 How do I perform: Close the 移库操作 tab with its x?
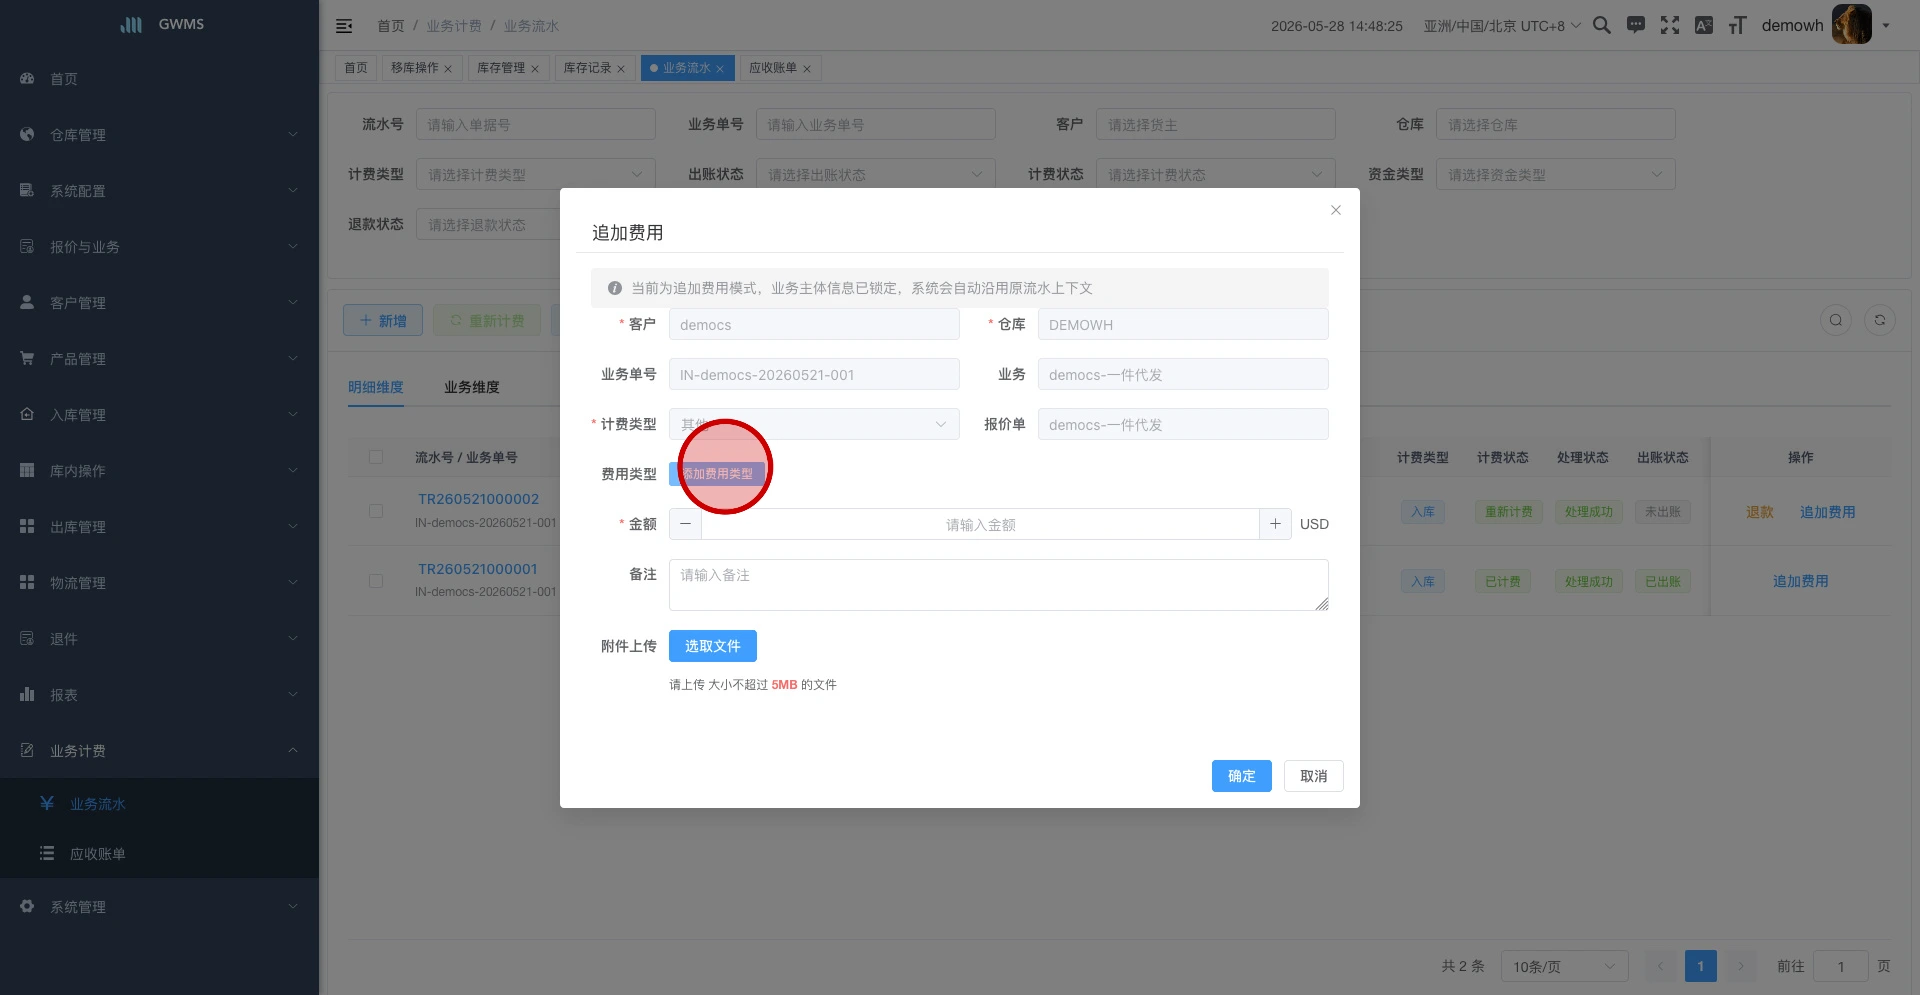click(448, 69)
